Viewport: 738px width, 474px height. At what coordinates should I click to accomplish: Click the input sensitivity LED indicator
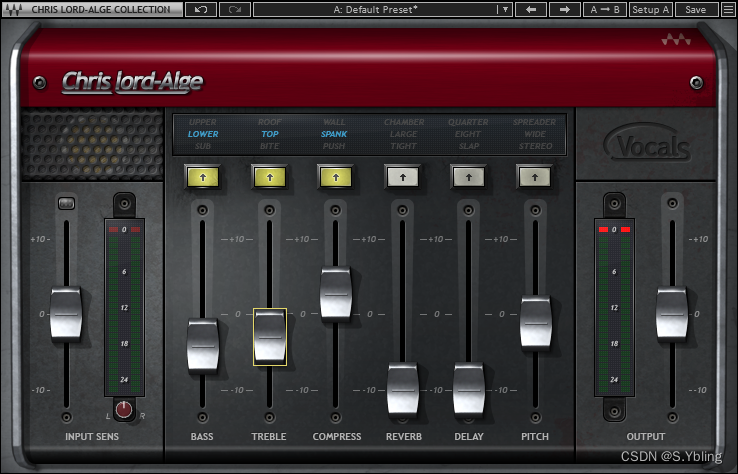click(x=66, y=203)
